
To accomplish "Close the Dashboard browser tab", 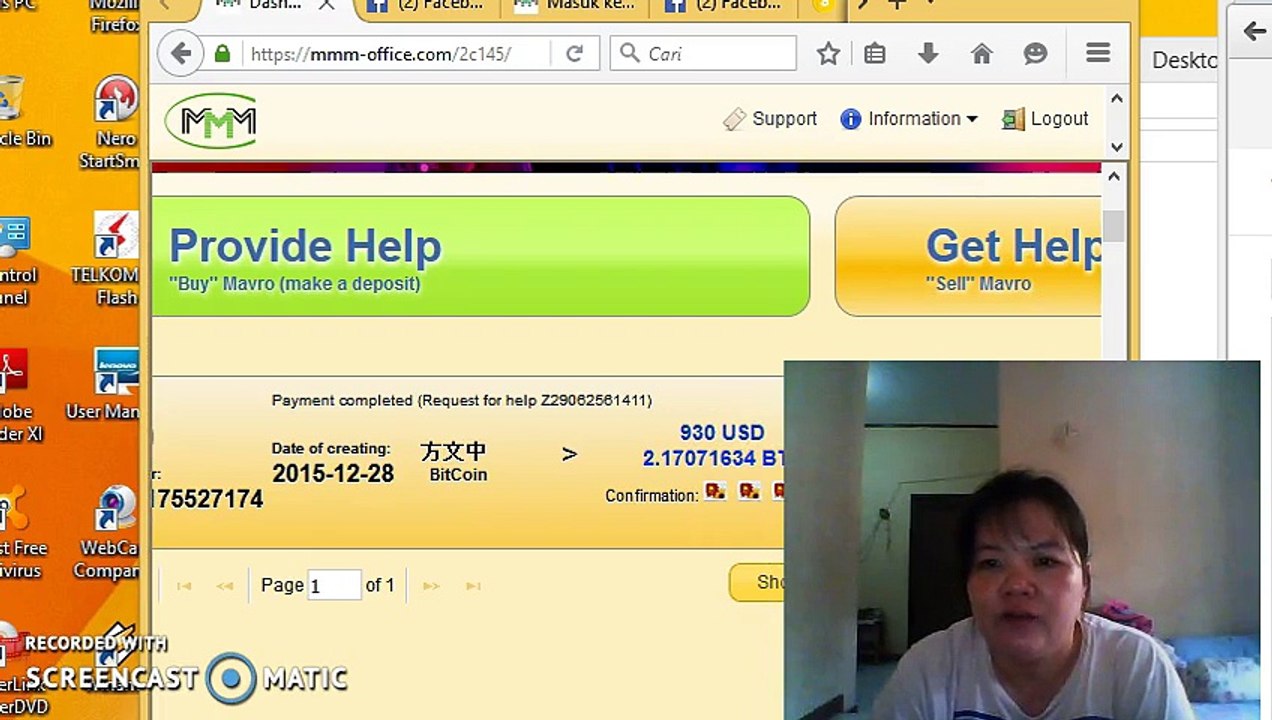I will (326, 6).
